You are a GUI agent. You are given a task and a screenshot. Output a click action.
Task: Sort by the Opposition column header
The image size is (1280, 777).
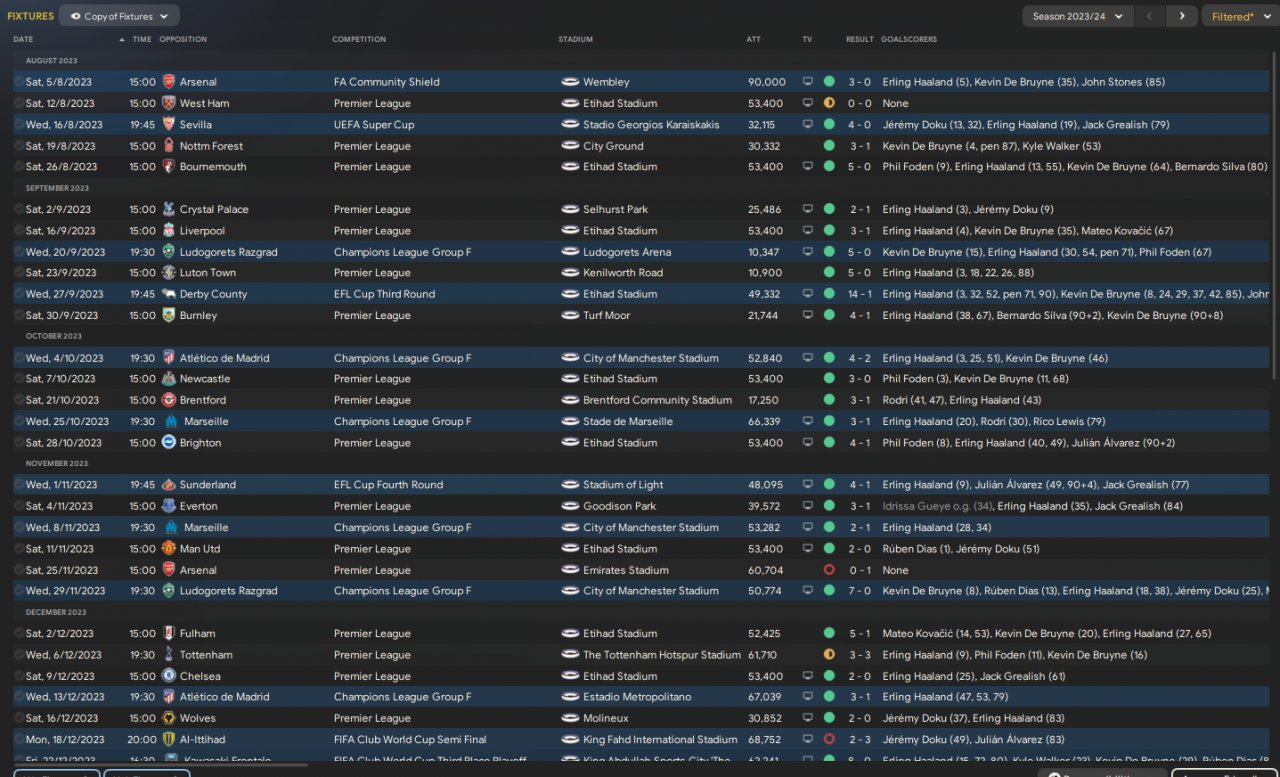click(x=183, y=40)
